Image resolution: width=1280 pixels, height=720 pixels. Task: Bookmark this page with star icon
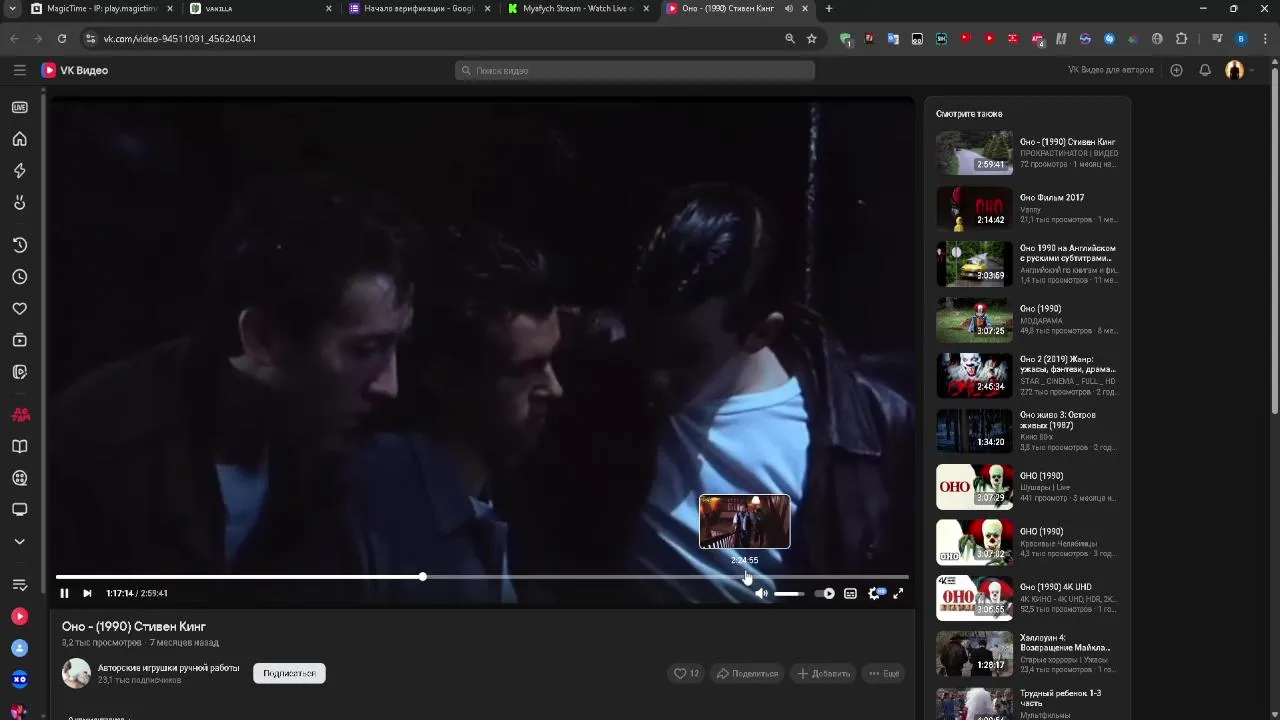pos(812,39)
